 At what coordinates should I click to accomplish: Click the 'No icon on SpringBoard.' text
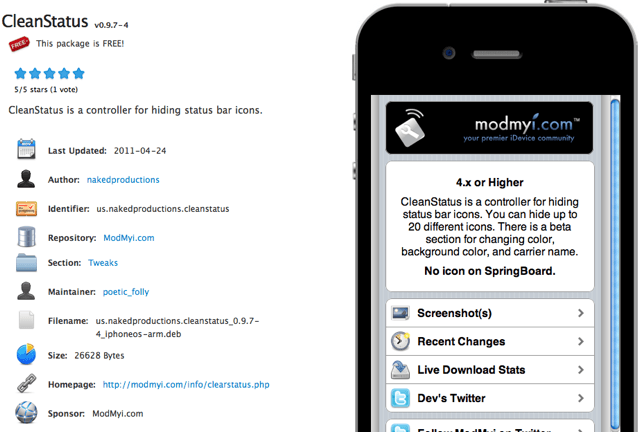(x=490, y=271)
